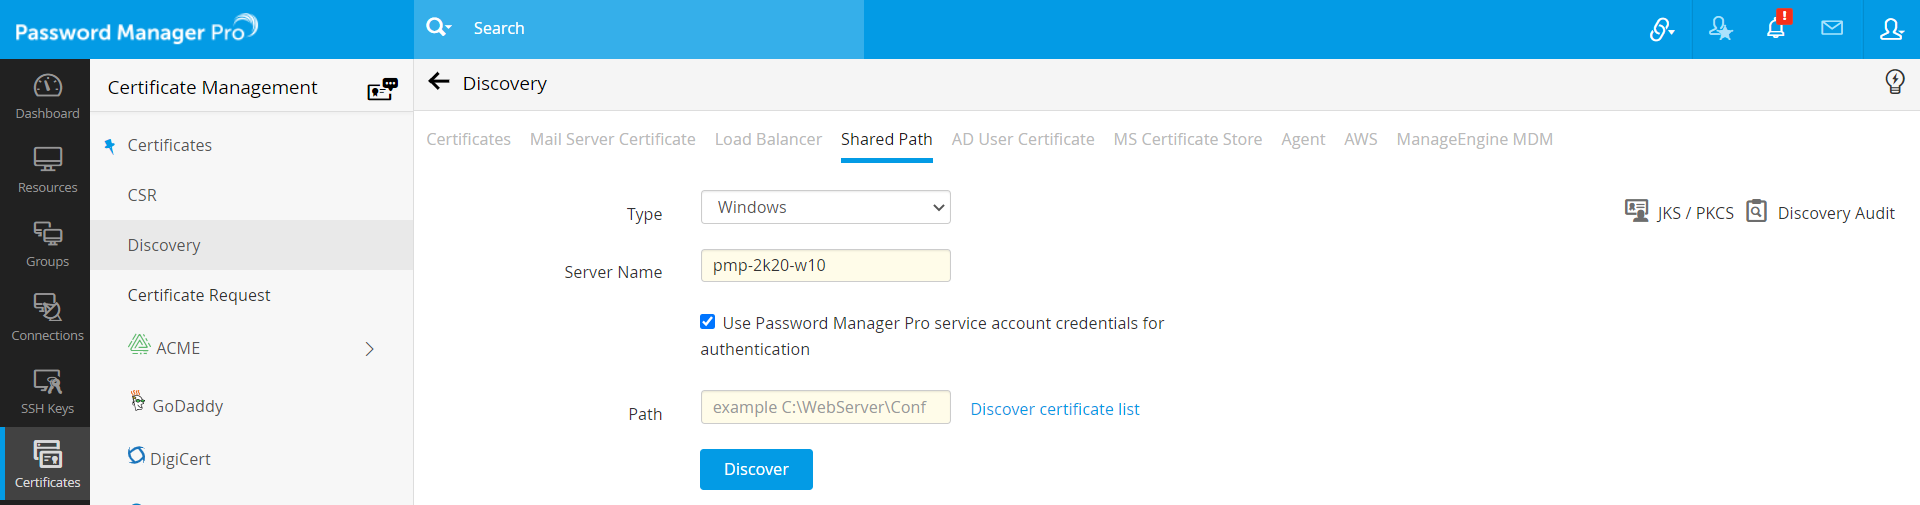The height and width of the screenshot is (505, 1920).
Task: Click the lightbulb tips icon
Action: 1894,82
